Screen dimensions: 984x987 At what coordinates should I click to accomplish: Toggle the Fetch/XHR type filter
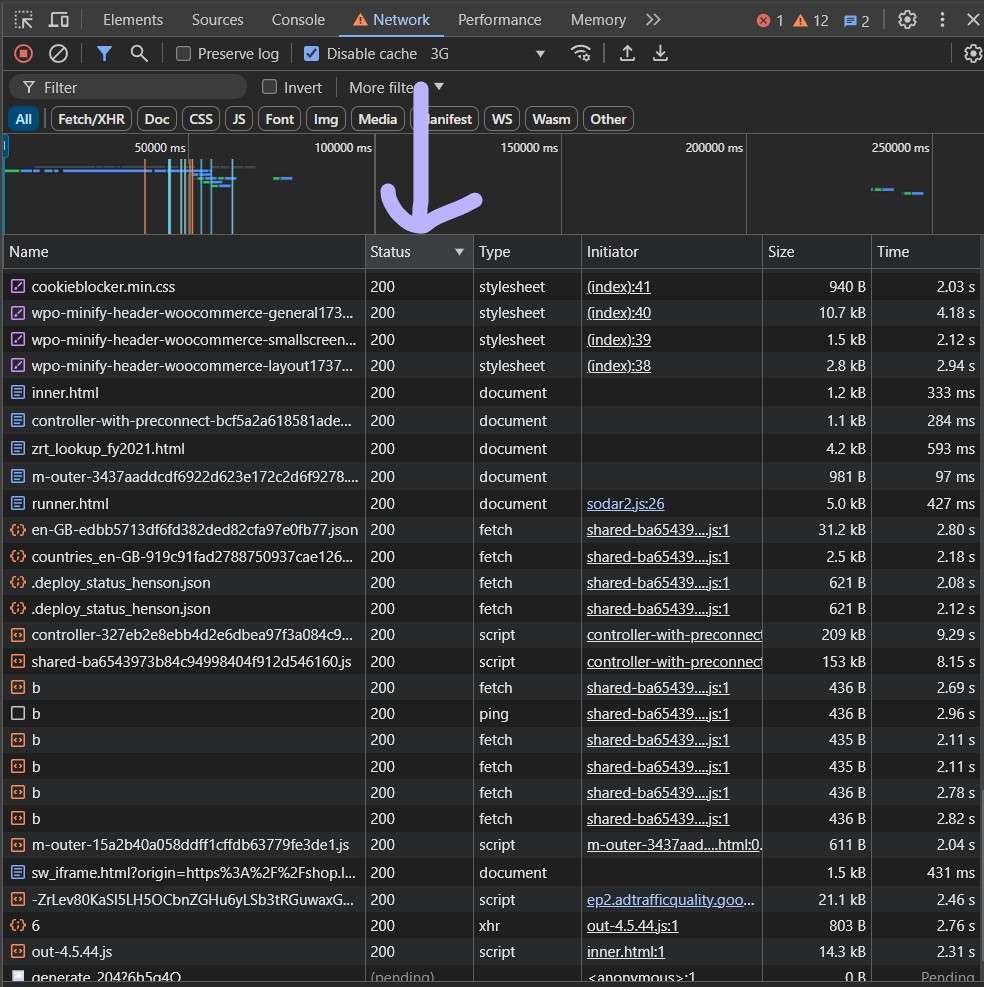[91, 119]
